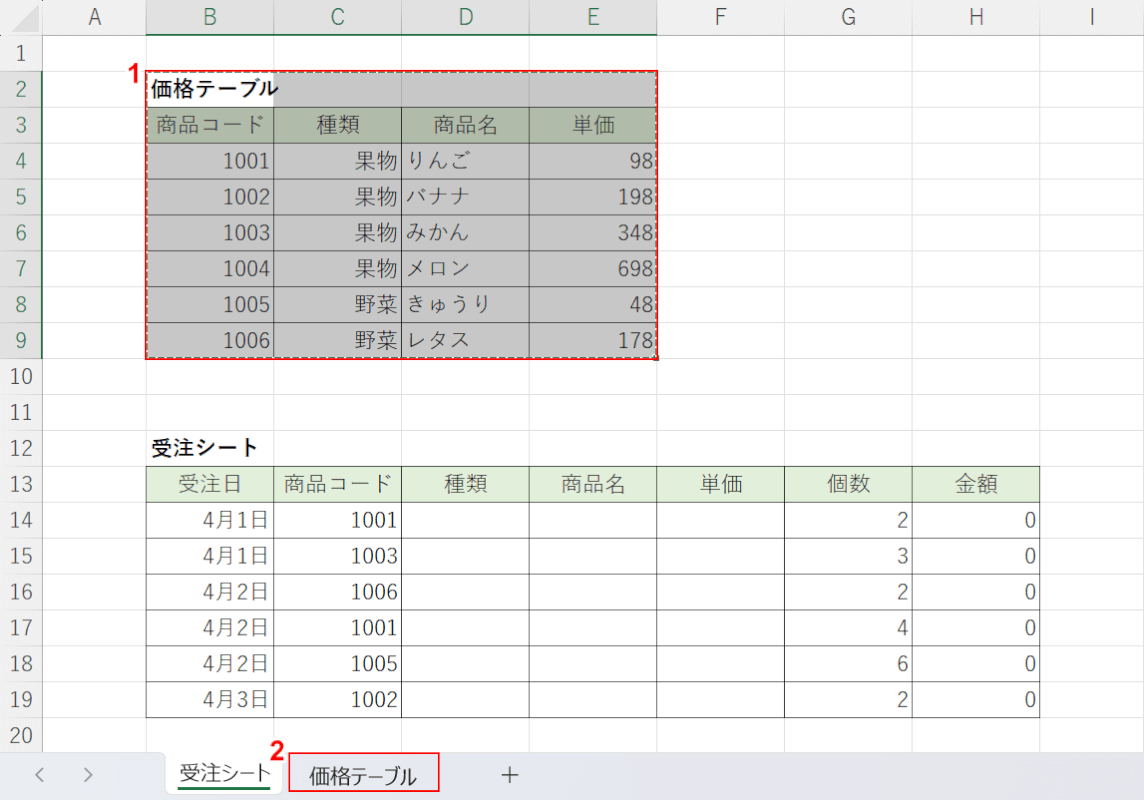Viewport: 1144px width, 800px height.
Task: Switch to the 価格テーブル sheet tab
Action: [x=363, y=776]
